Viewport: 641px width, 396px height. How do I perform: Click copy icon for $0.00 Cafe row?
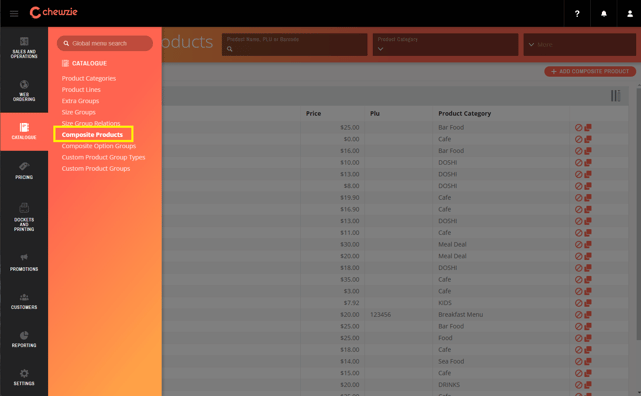click(588, 139)
